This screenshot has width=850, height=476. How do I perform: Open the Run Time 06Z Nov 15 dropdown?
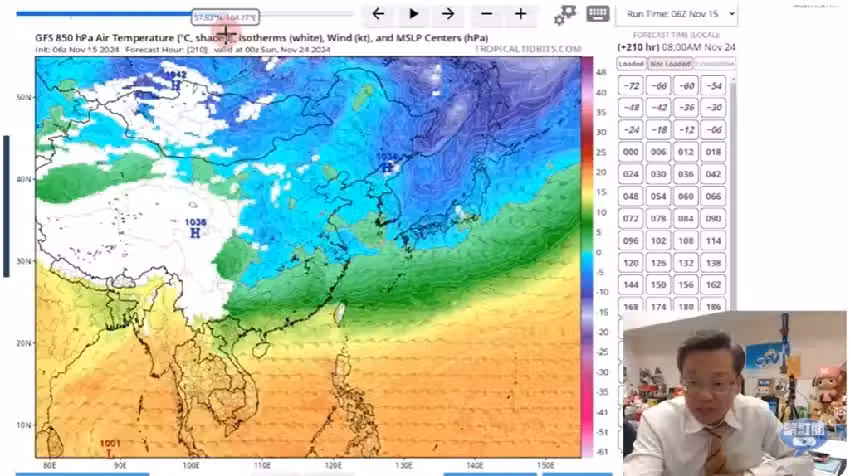click(x=678, y=13)
